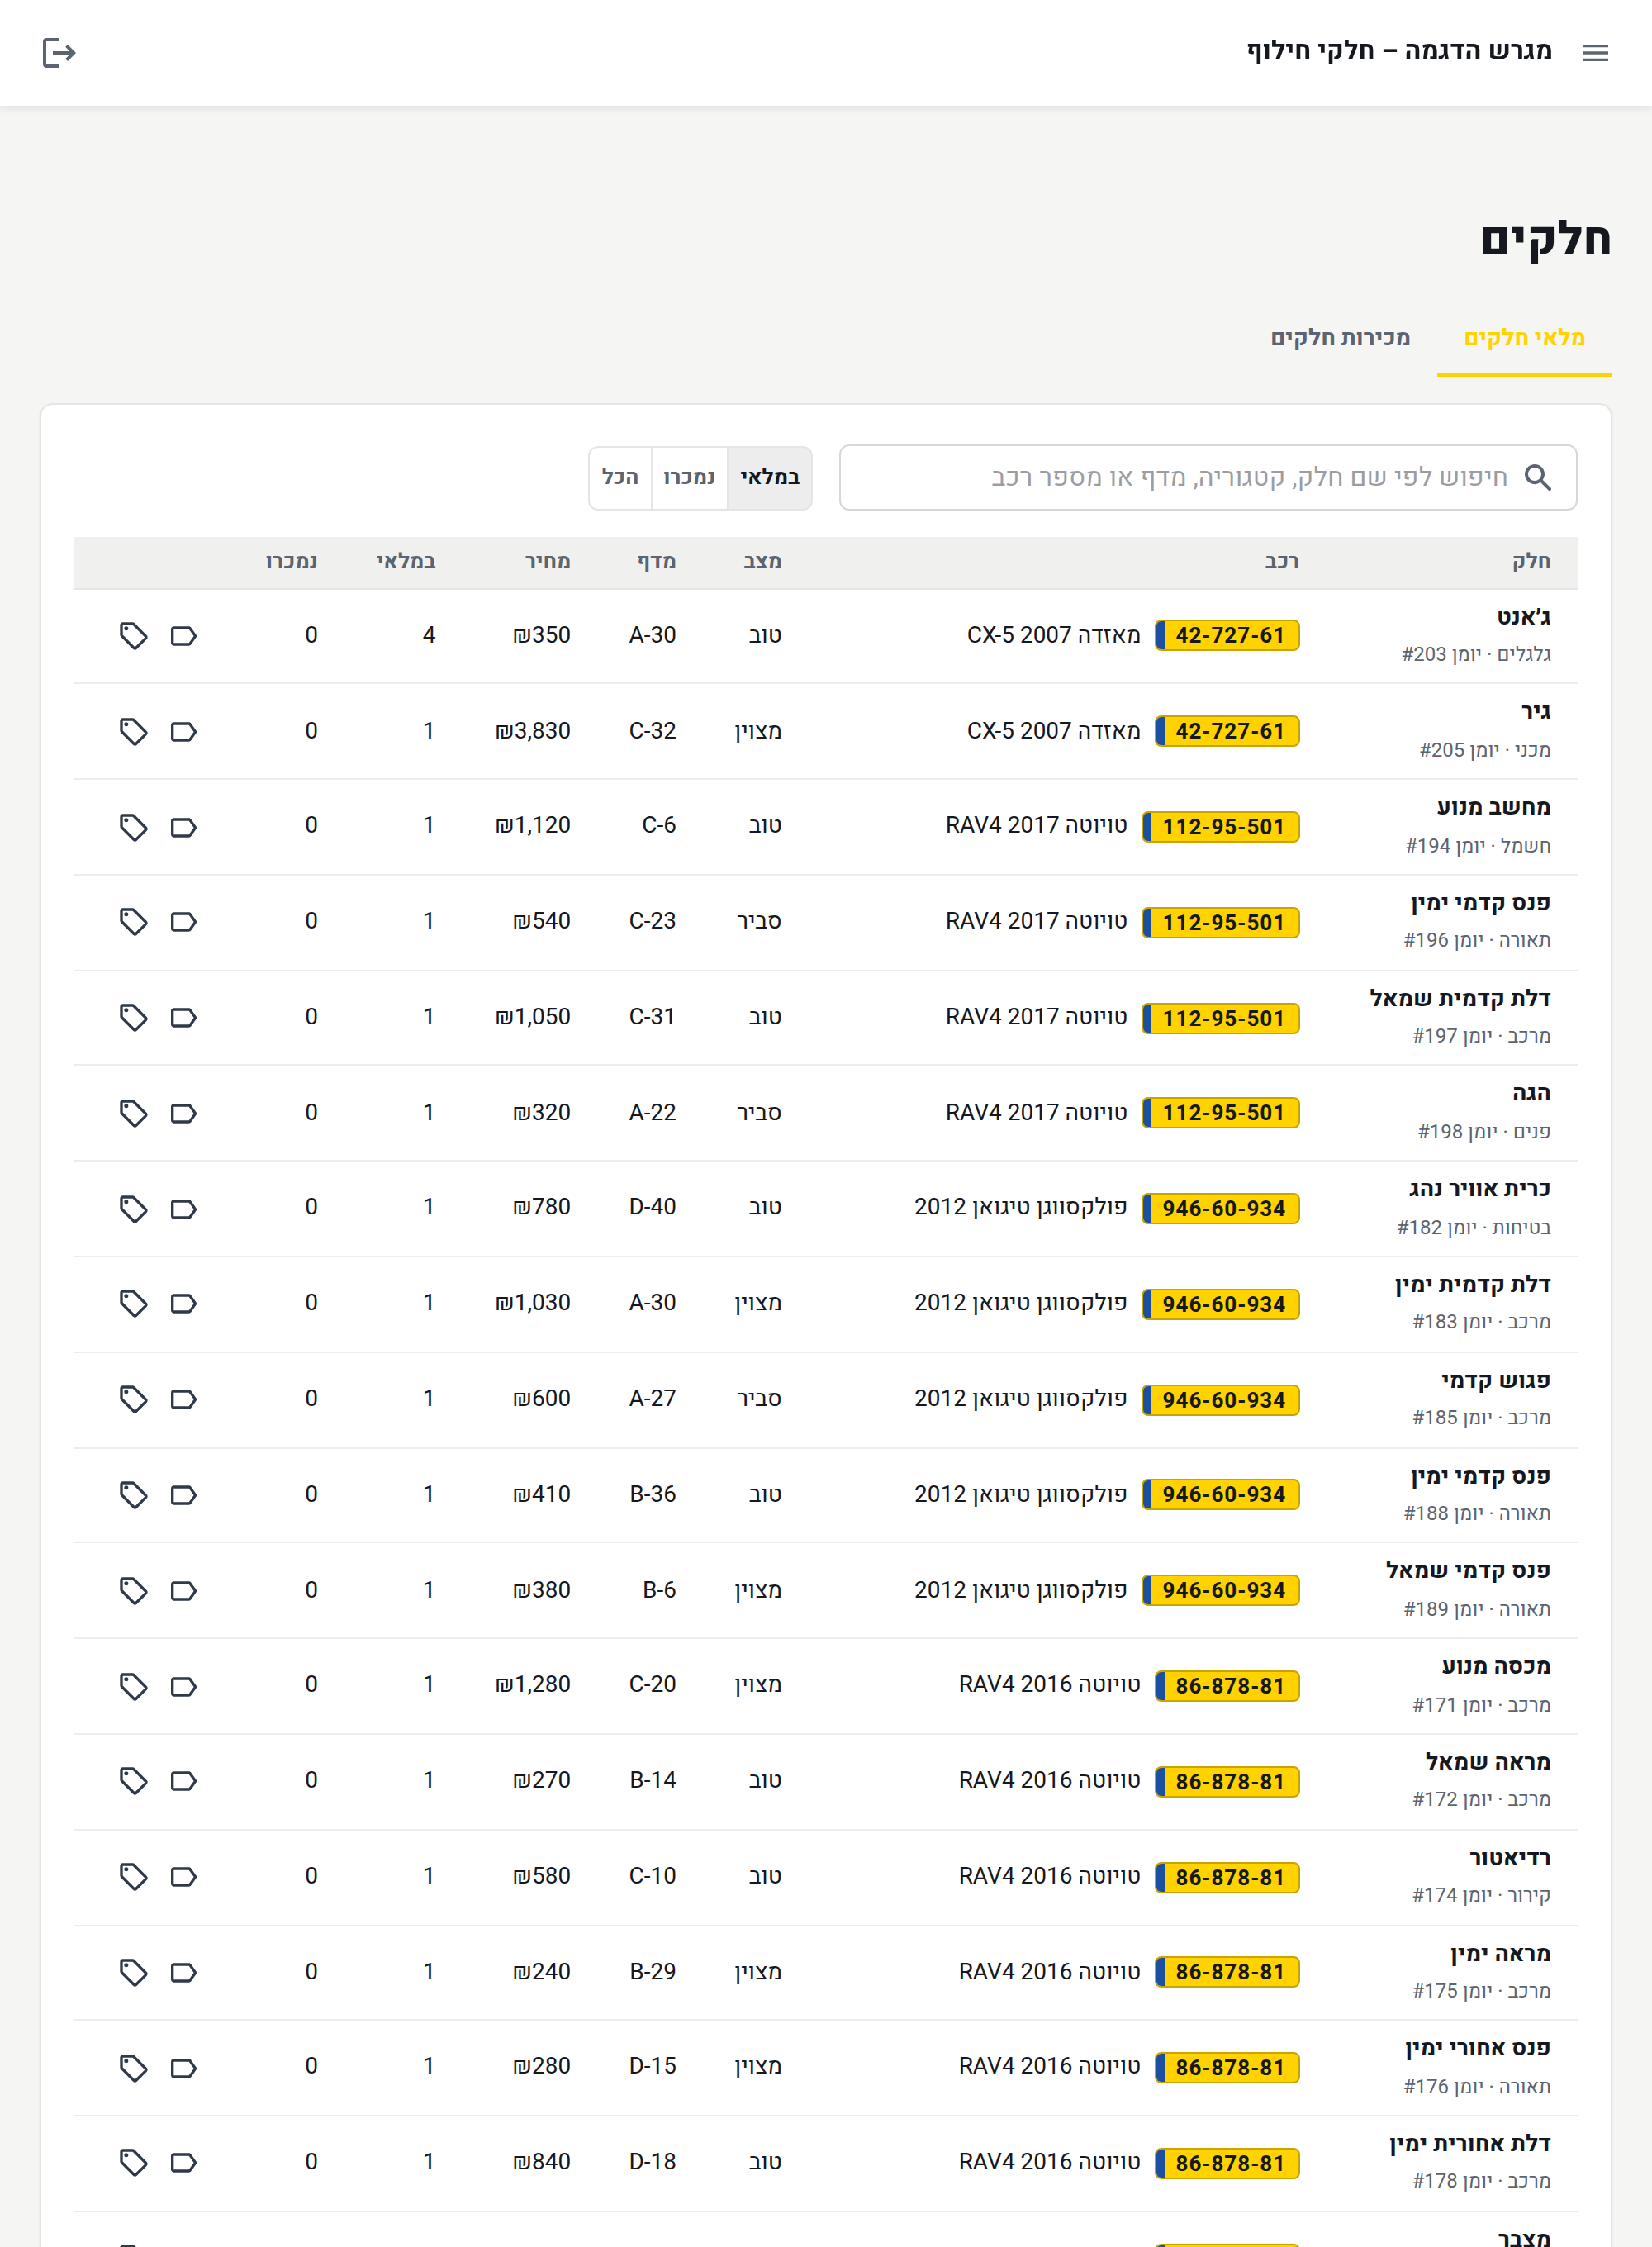1652x2247 pixels.
Task: Click the parts search input field
Action: pyautogui.click(x=1208, y=478)
